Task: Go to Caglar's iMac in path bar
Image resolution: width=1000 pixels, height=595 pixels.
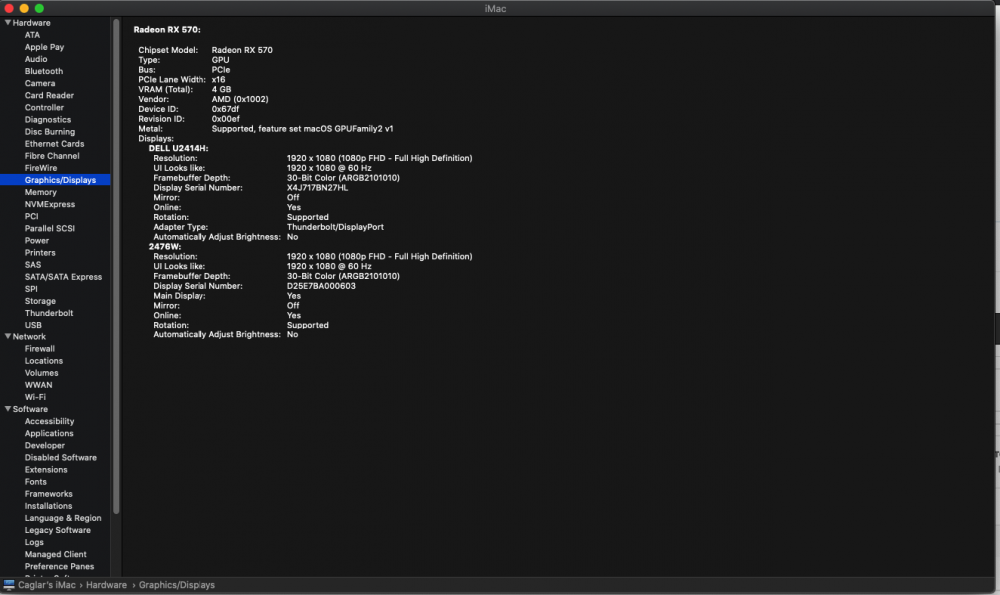Action: [x=47, y=585]
